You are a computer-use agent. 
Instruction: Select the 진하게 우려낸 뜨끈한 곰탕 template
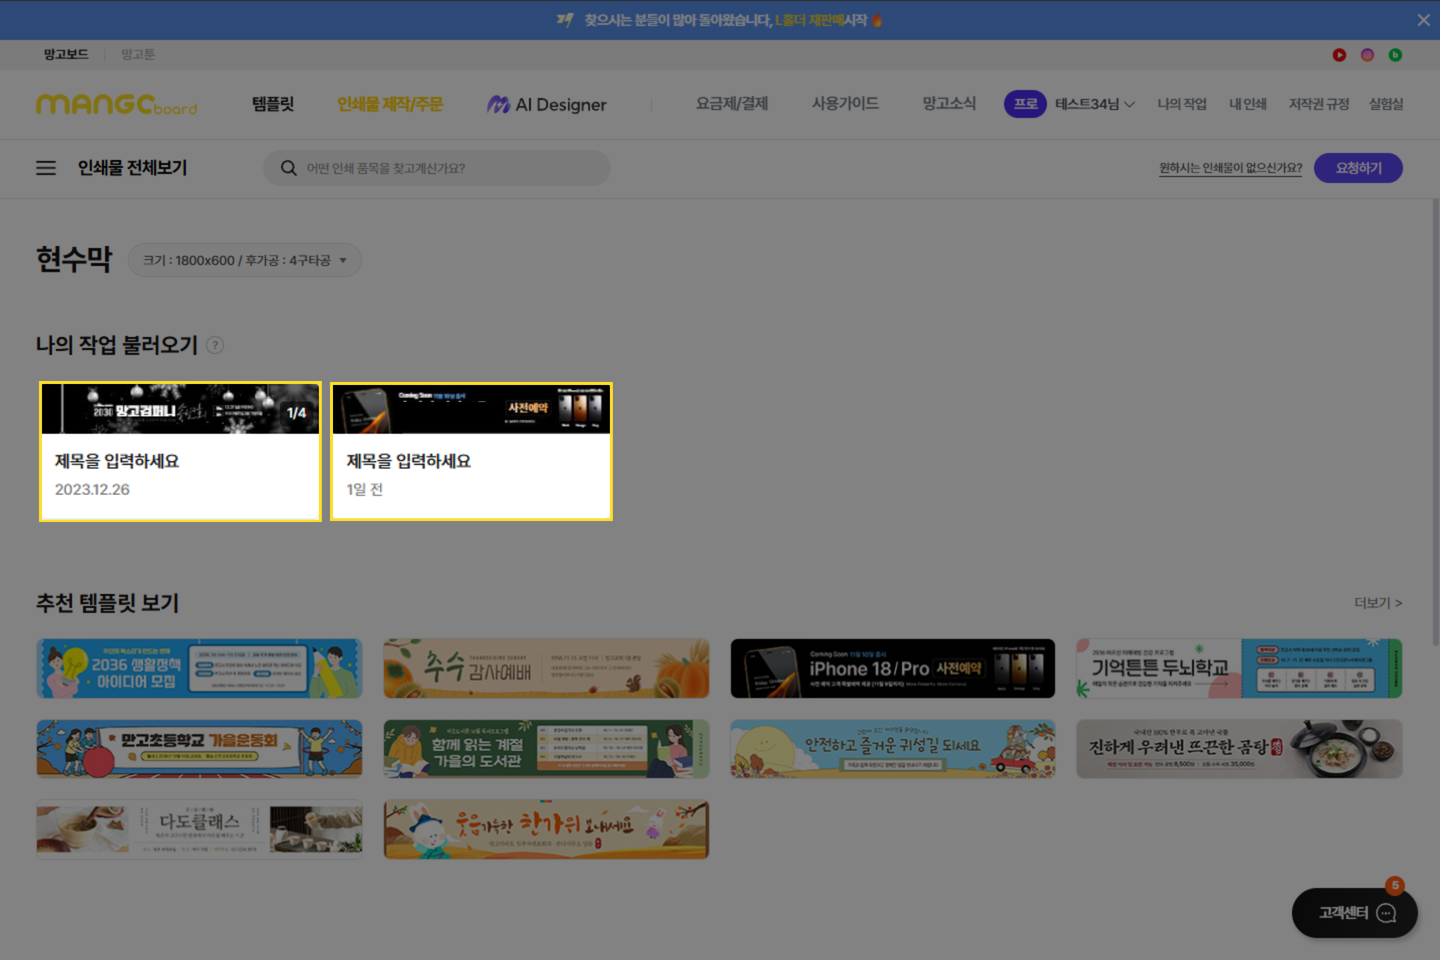1239,749
